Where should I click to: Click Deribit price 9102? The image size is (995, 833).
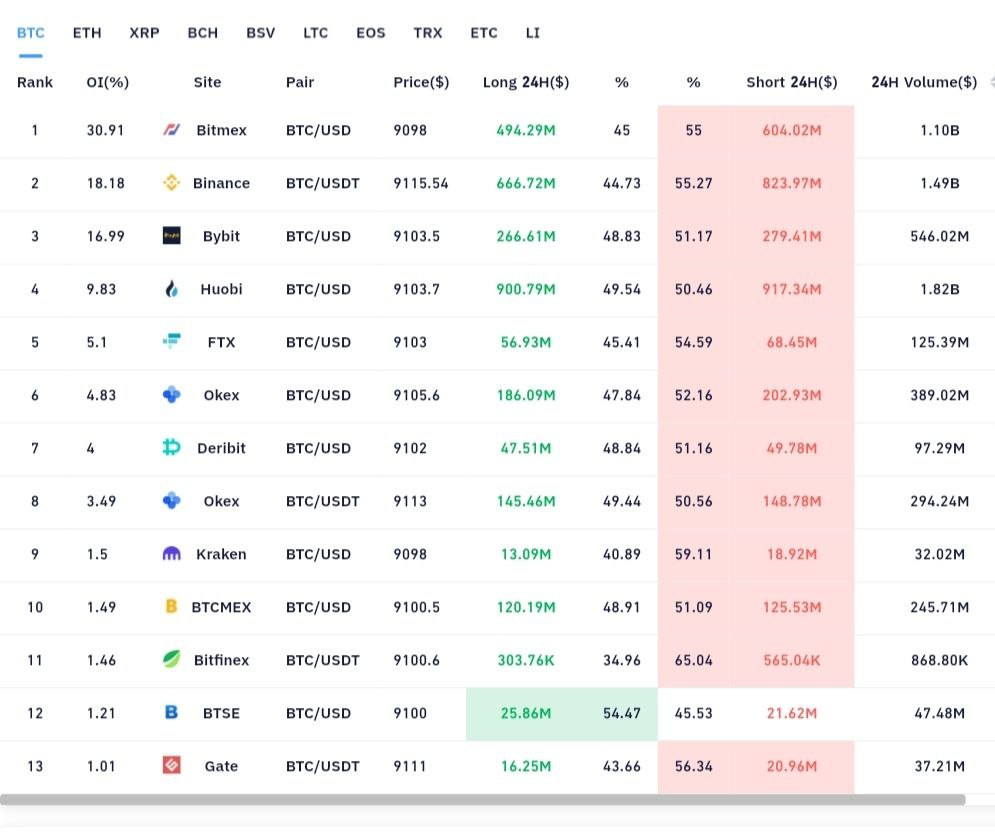pos(410,448)
